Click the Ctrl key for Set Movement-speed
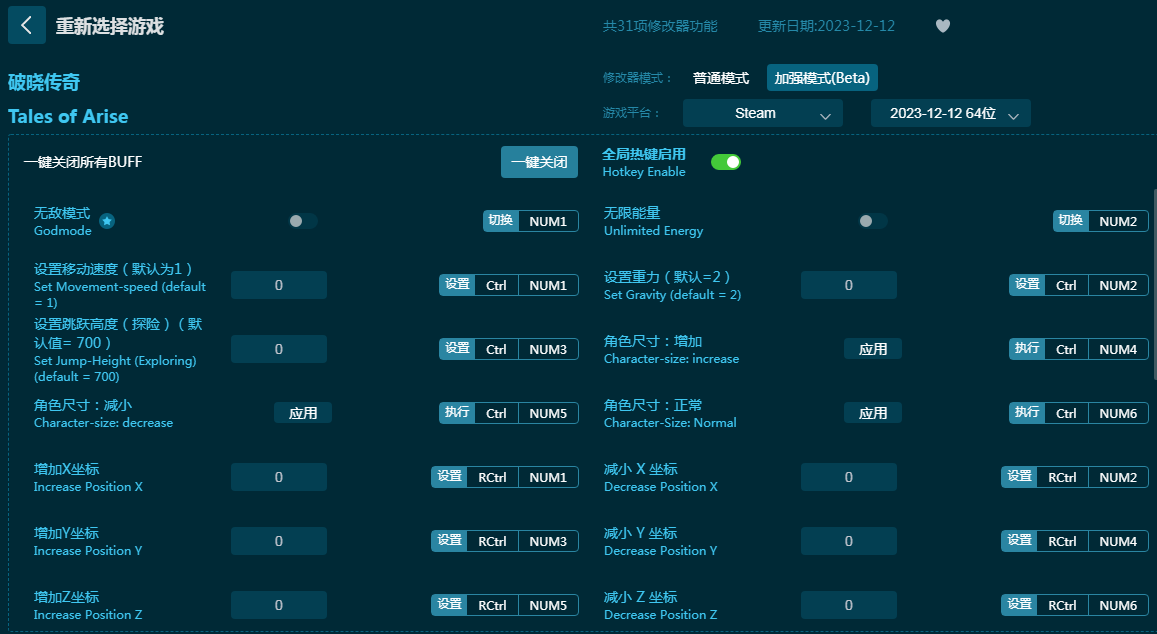The width and height of the screenshot is (1157, 634). 497,286
